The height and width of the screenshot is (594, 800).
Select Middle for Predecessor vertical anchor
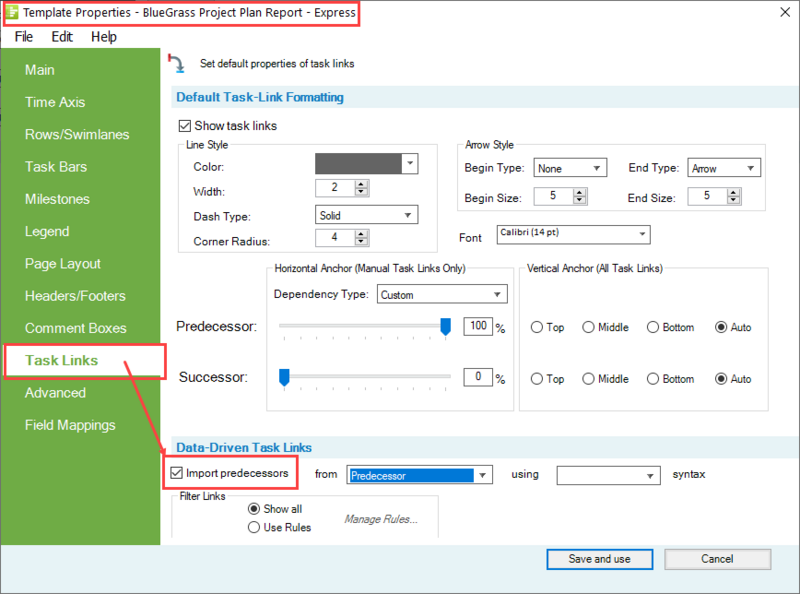pos(588,327)
